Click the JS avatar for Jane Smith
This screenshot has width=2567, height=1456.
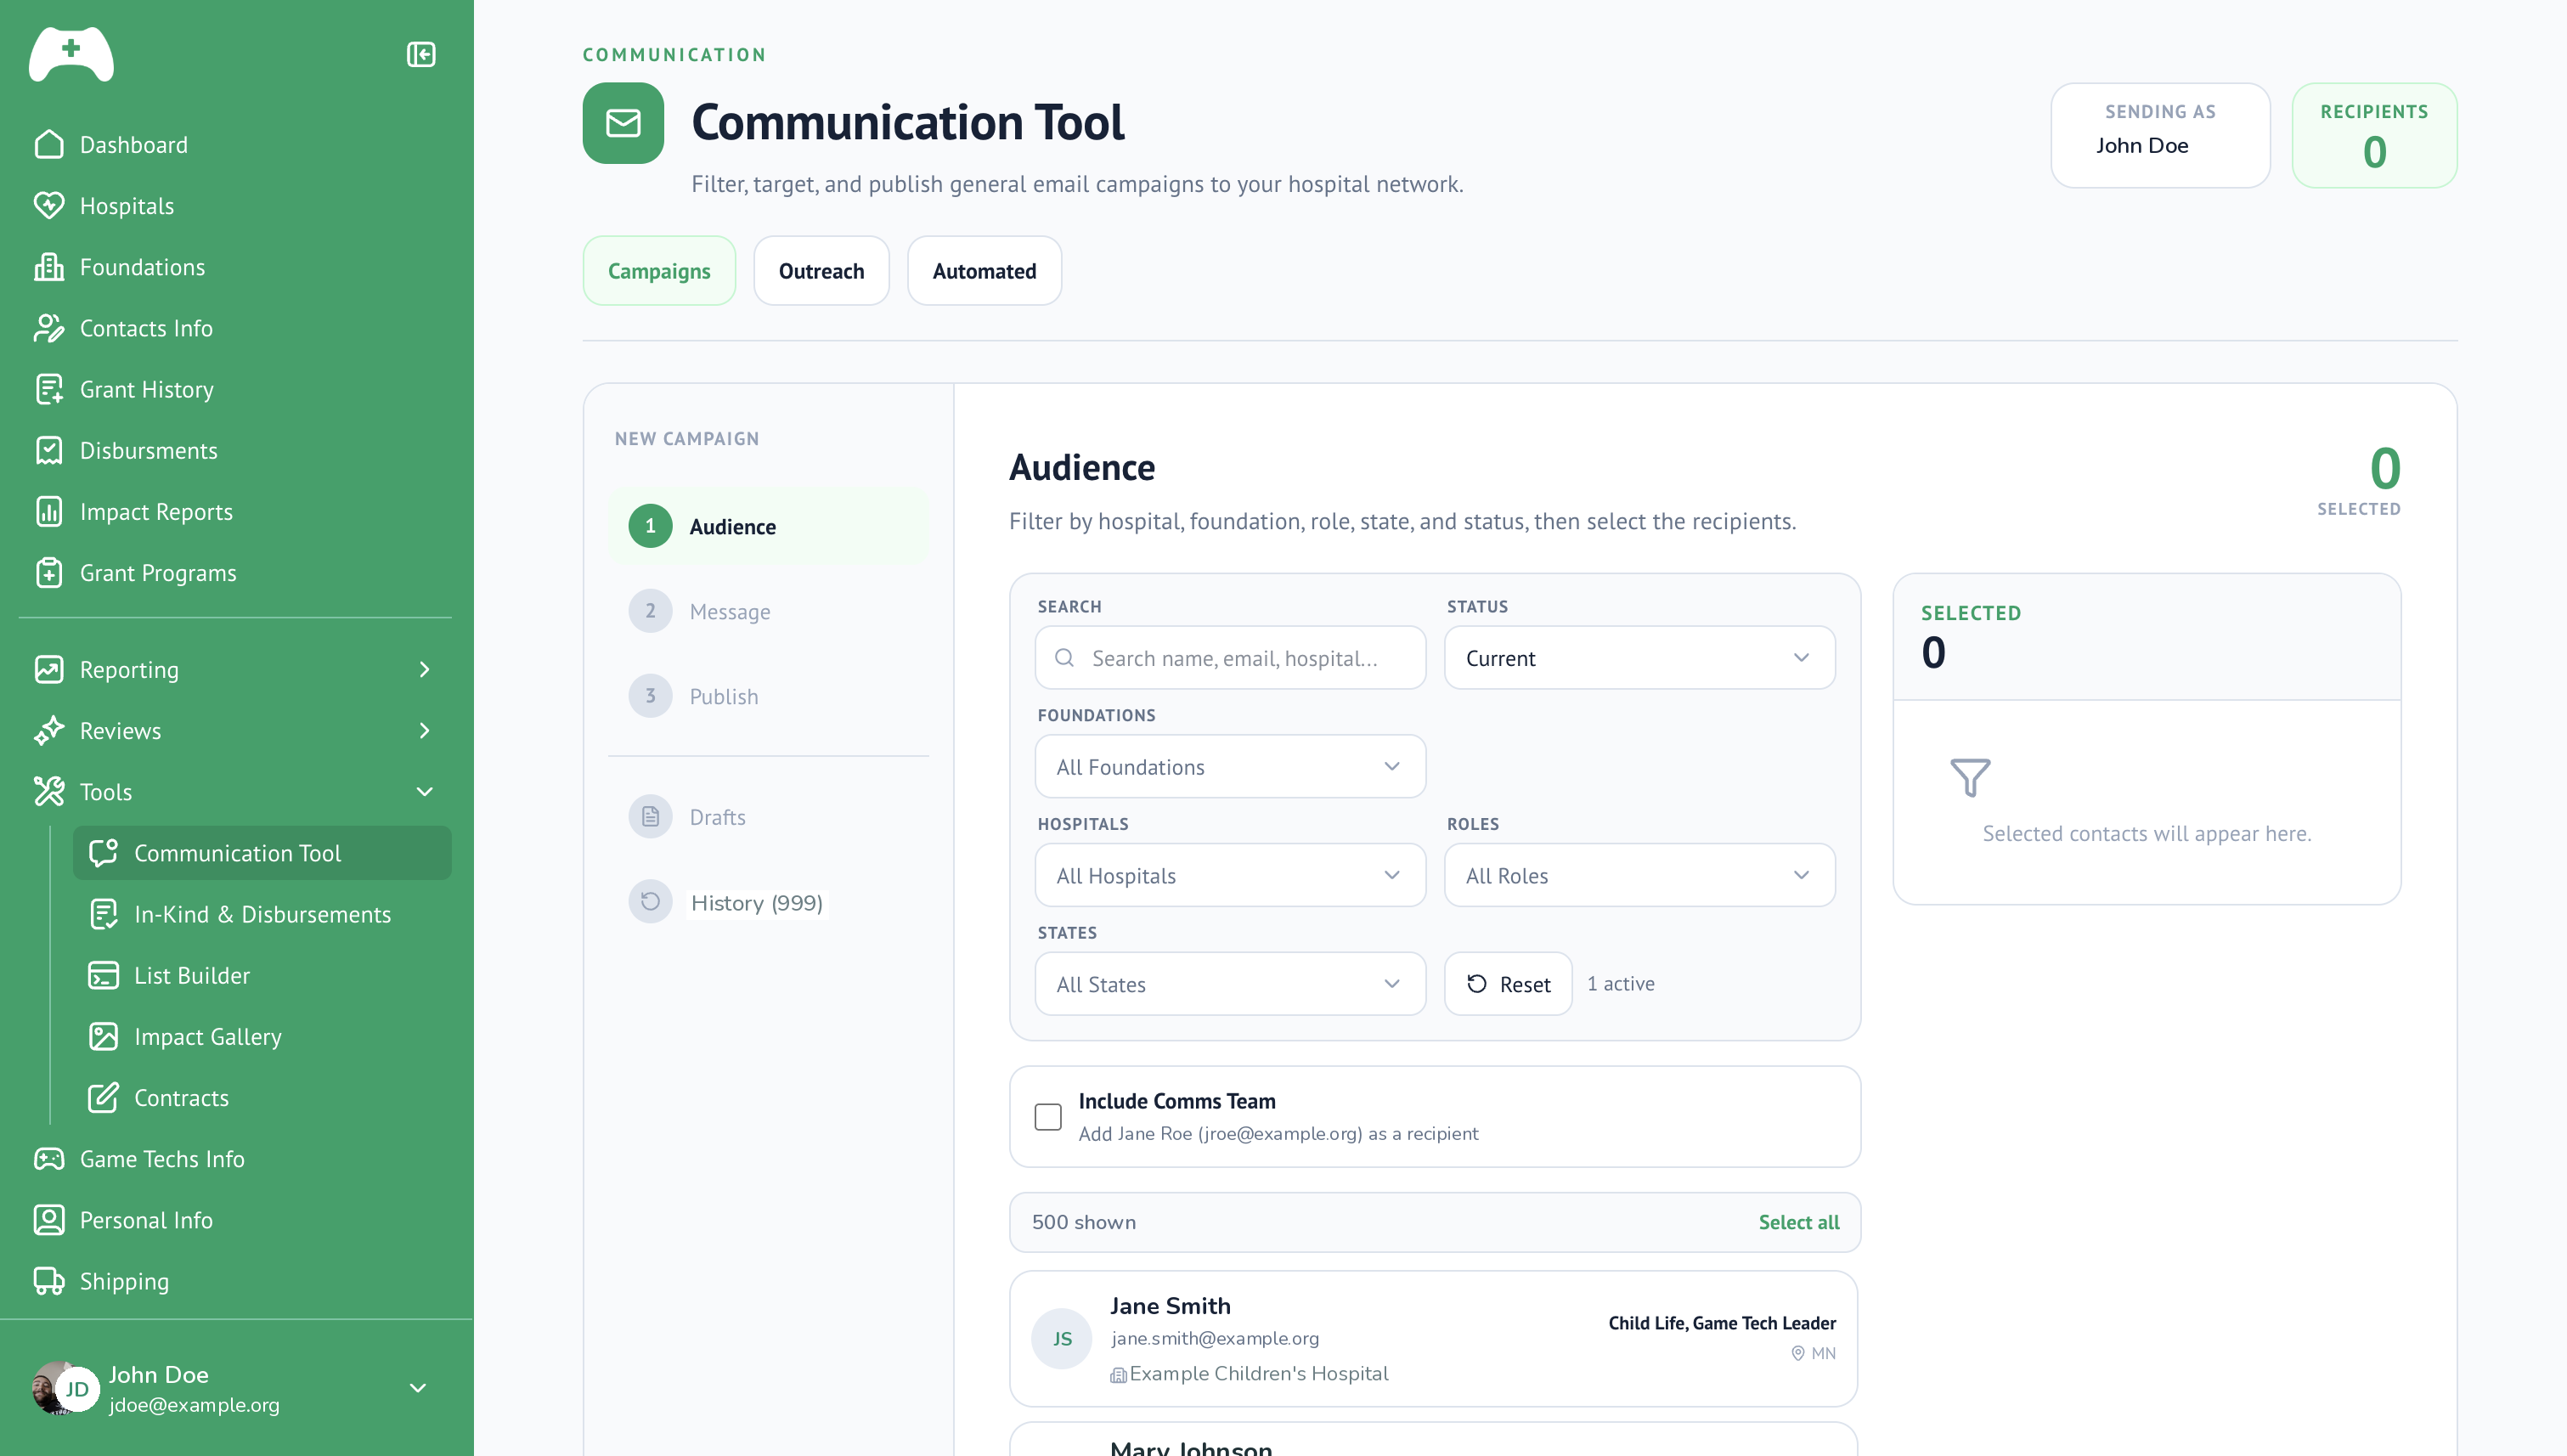pyautogui.click(x=1062, y=1338)
